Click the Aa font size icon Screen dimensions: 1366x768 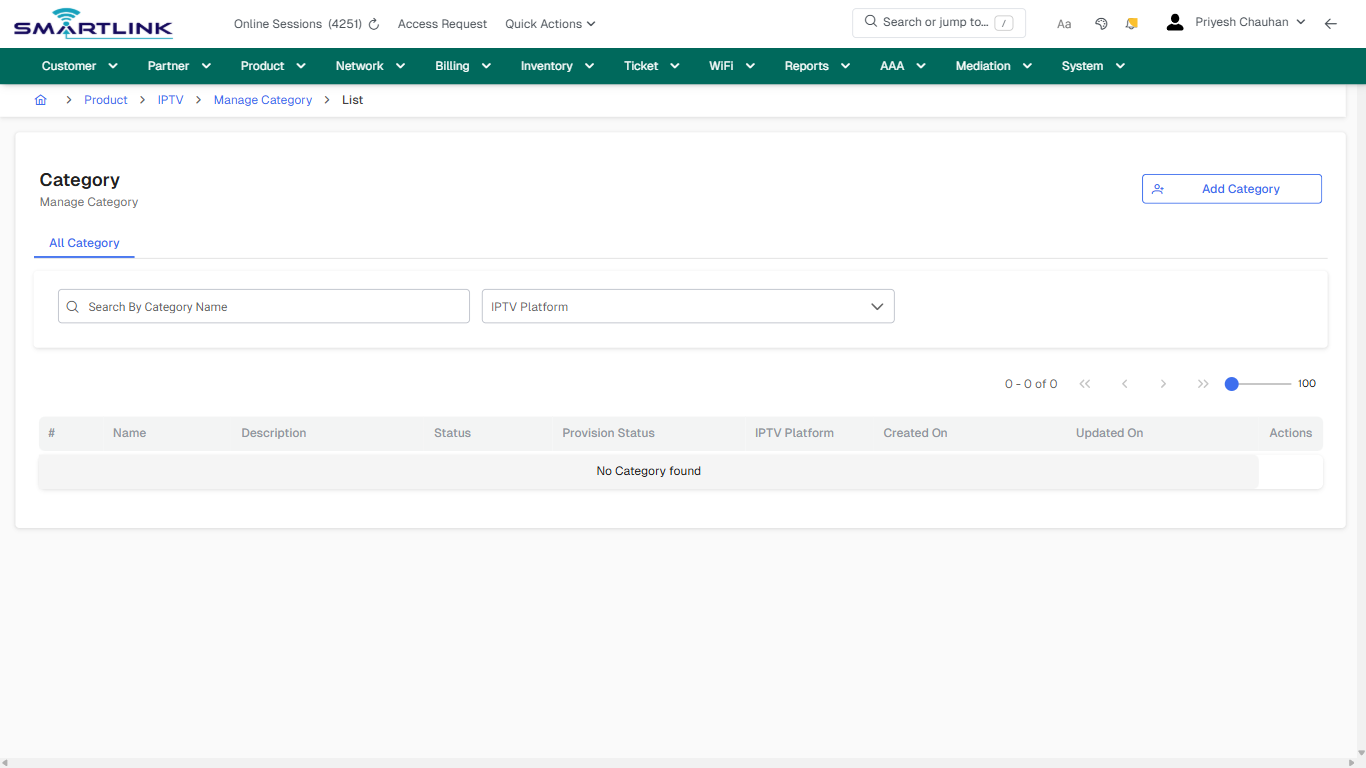(x=1064, y=23)
